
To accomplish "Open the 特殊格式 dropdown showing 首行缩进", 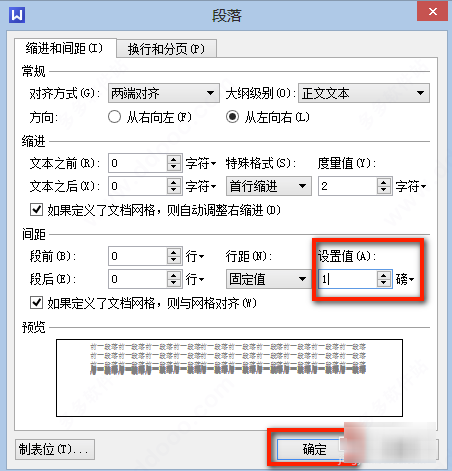I will [x=269, y=186].
